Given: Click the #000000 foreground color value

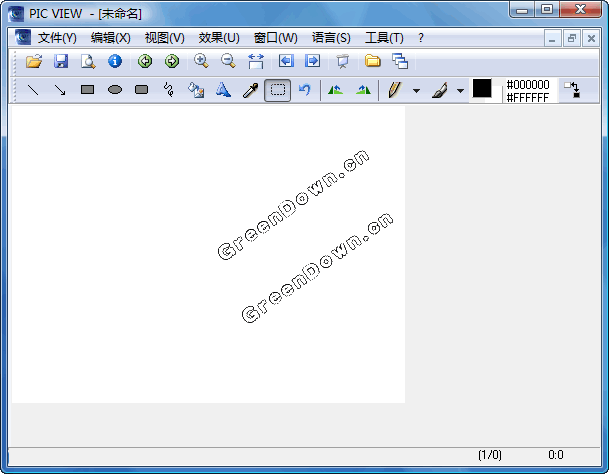Looking at the screenshot, I should [x=528, y=84].
